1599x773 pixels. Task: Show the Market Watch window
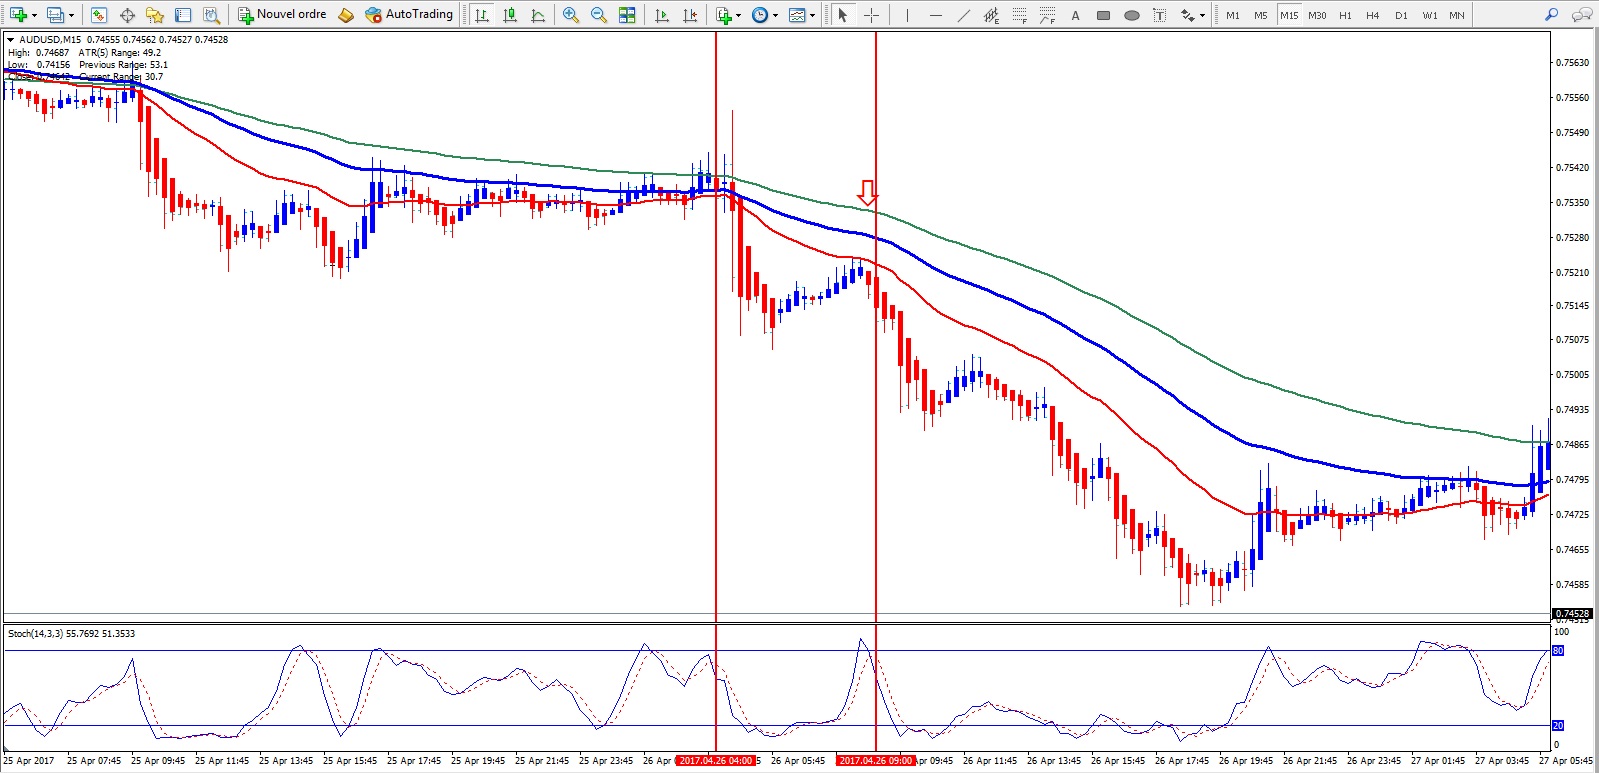pos(98,15)
